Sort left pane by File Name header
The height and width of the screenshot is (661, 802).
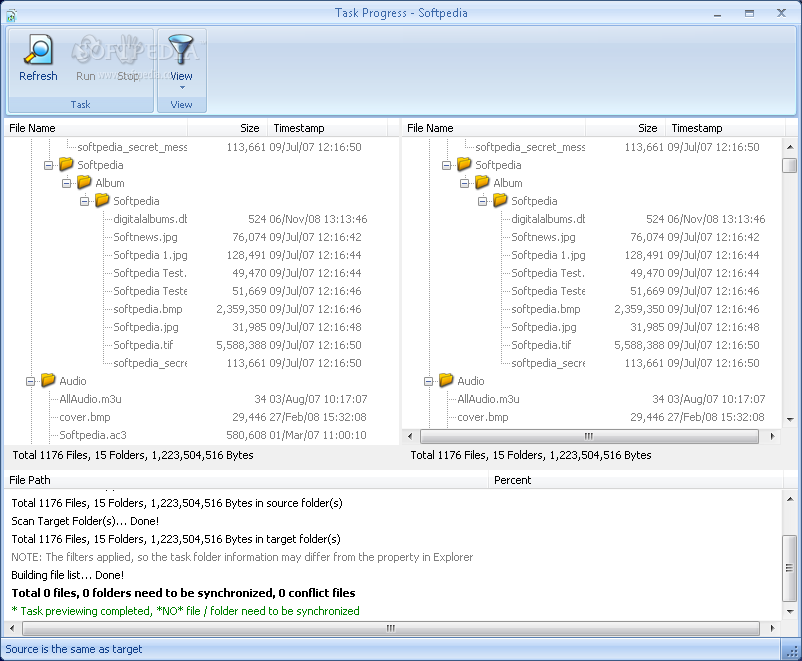click(x=96, y=128)
